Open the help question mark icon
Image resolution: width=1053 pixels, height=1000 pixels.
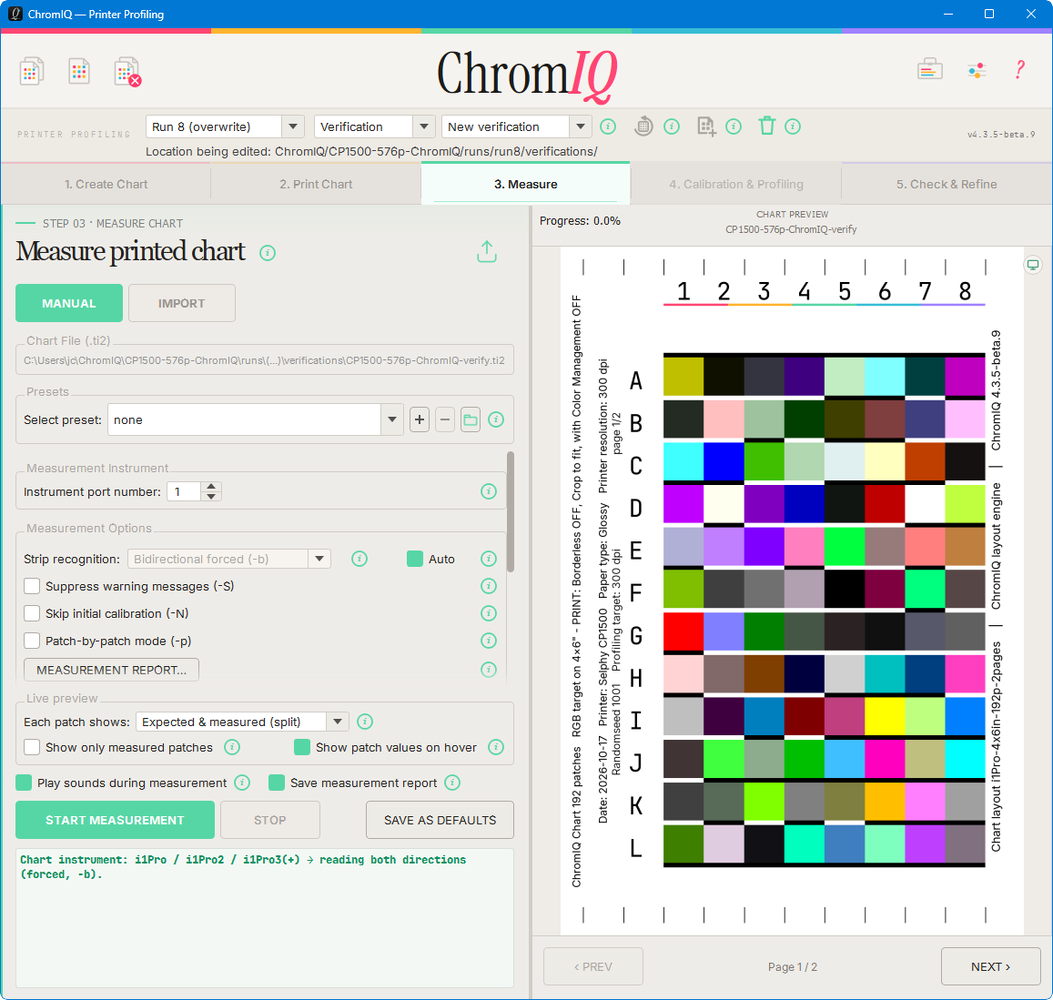pyautogui.click(x=1019, y=70)
